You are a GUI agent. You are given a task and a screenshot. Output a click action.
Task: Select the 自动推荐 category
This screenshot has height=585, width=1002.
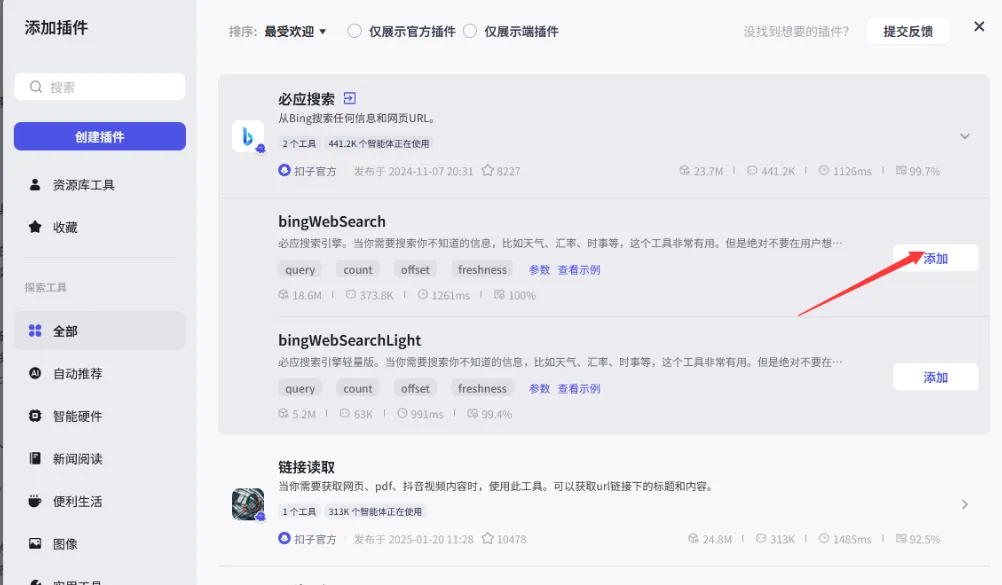coord(100,373)
